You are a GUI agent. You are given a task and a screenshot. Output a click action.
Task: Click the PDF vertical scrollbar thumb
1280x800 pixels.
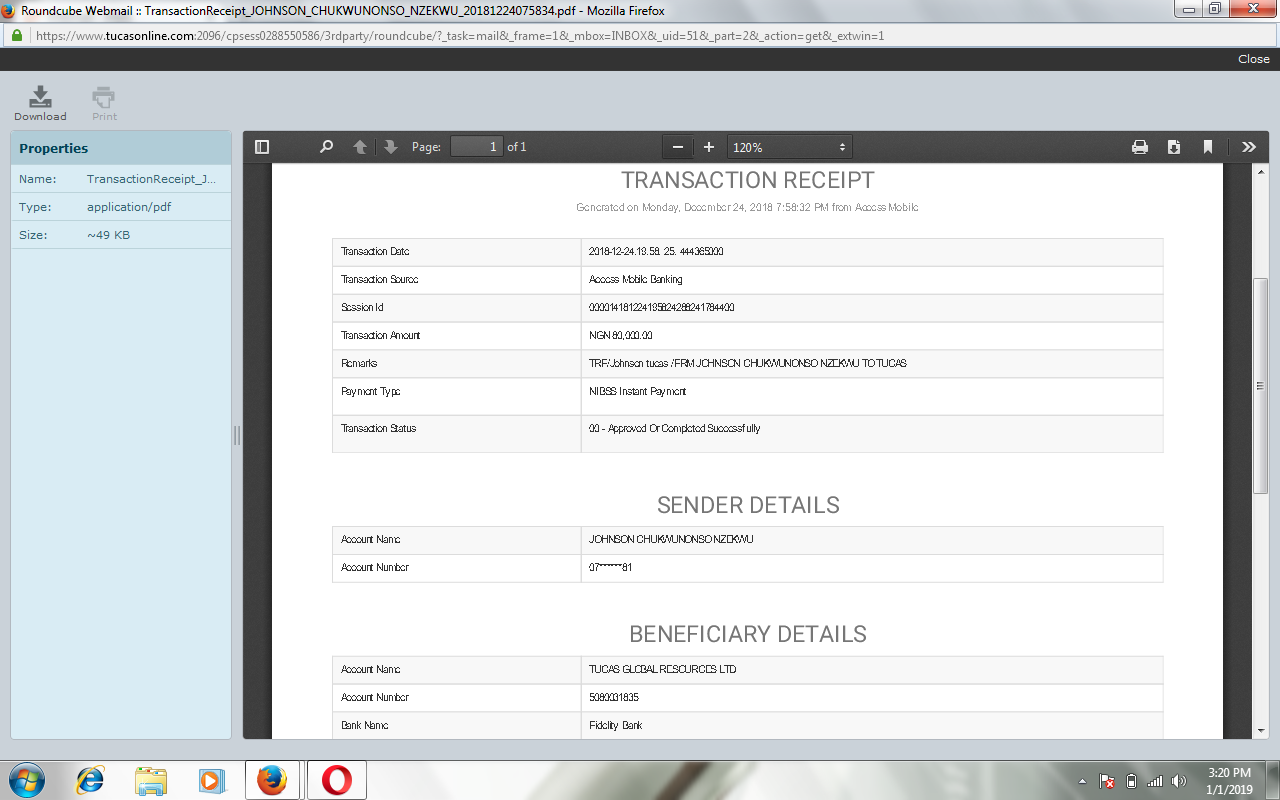click(1260, 385)
